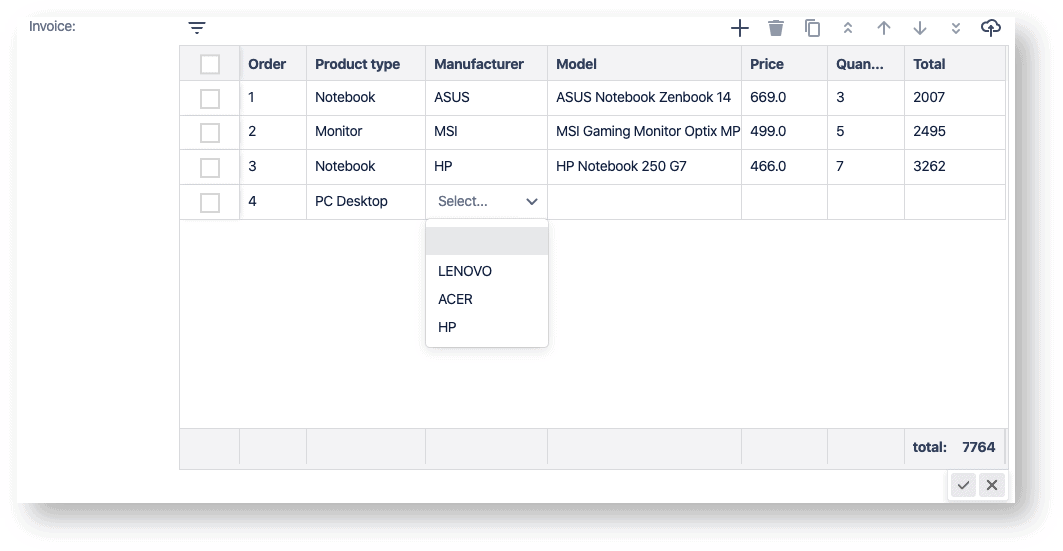Click the total cell 3262
The image size is (1063, 551).
point(955,166)
